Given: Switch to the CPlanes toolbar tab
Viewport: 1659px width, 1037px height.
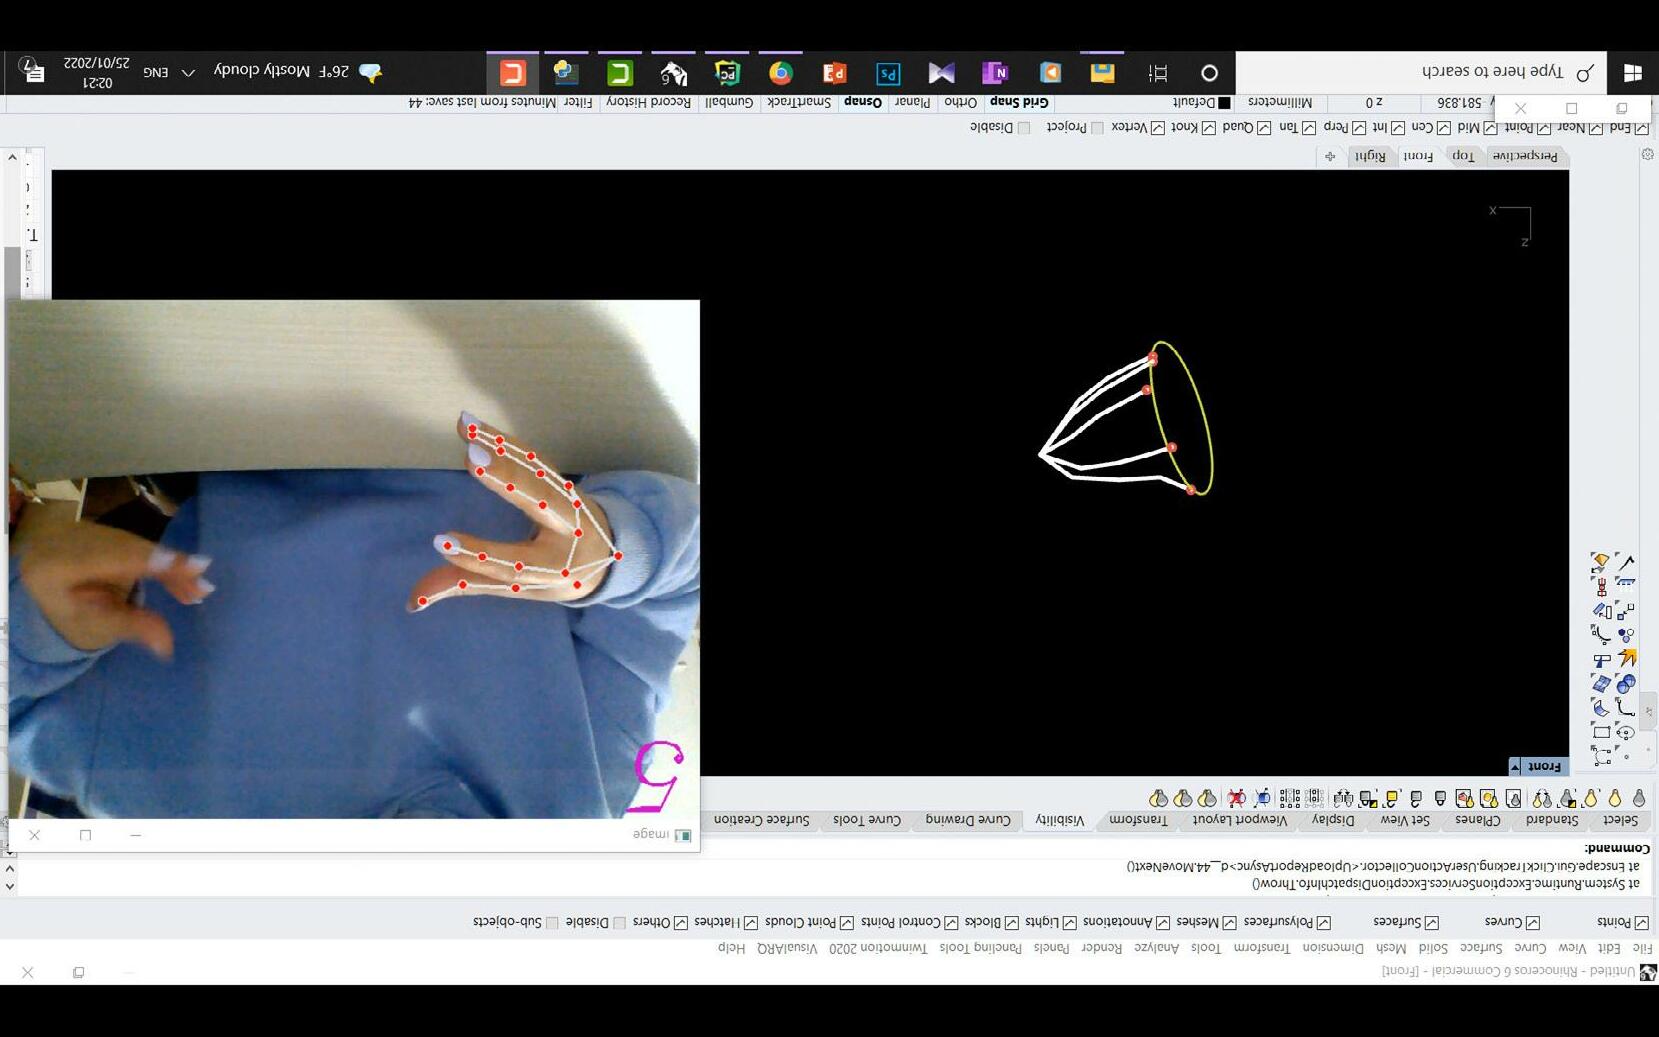Looking at the screenshot, I should 1478,820.
